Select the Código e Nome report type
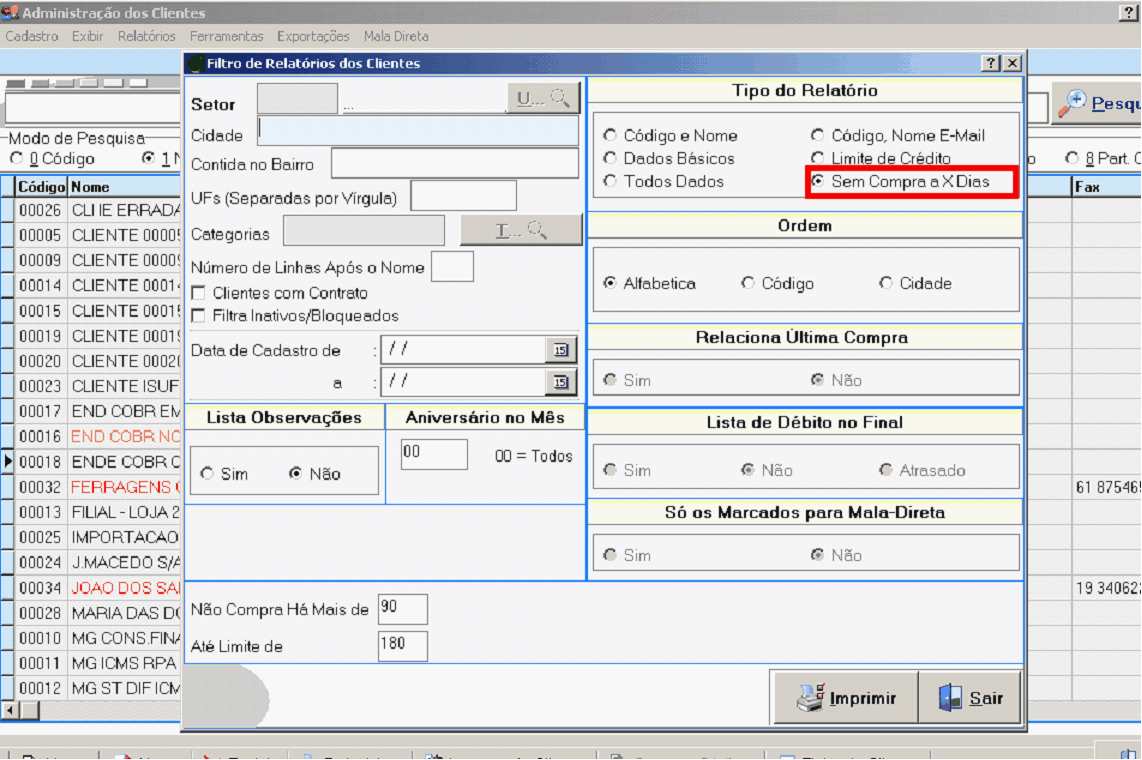Image resolution: width=1142 pixels, height=760 pixels. click(610, 135)
